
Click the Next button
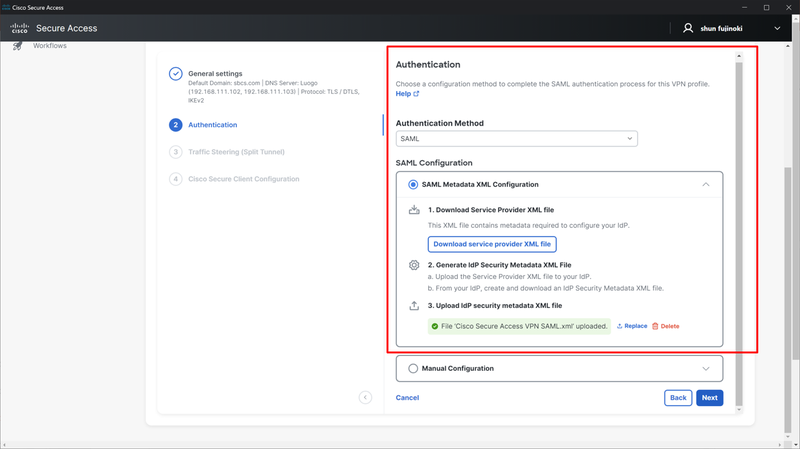[x=710, y=398]
